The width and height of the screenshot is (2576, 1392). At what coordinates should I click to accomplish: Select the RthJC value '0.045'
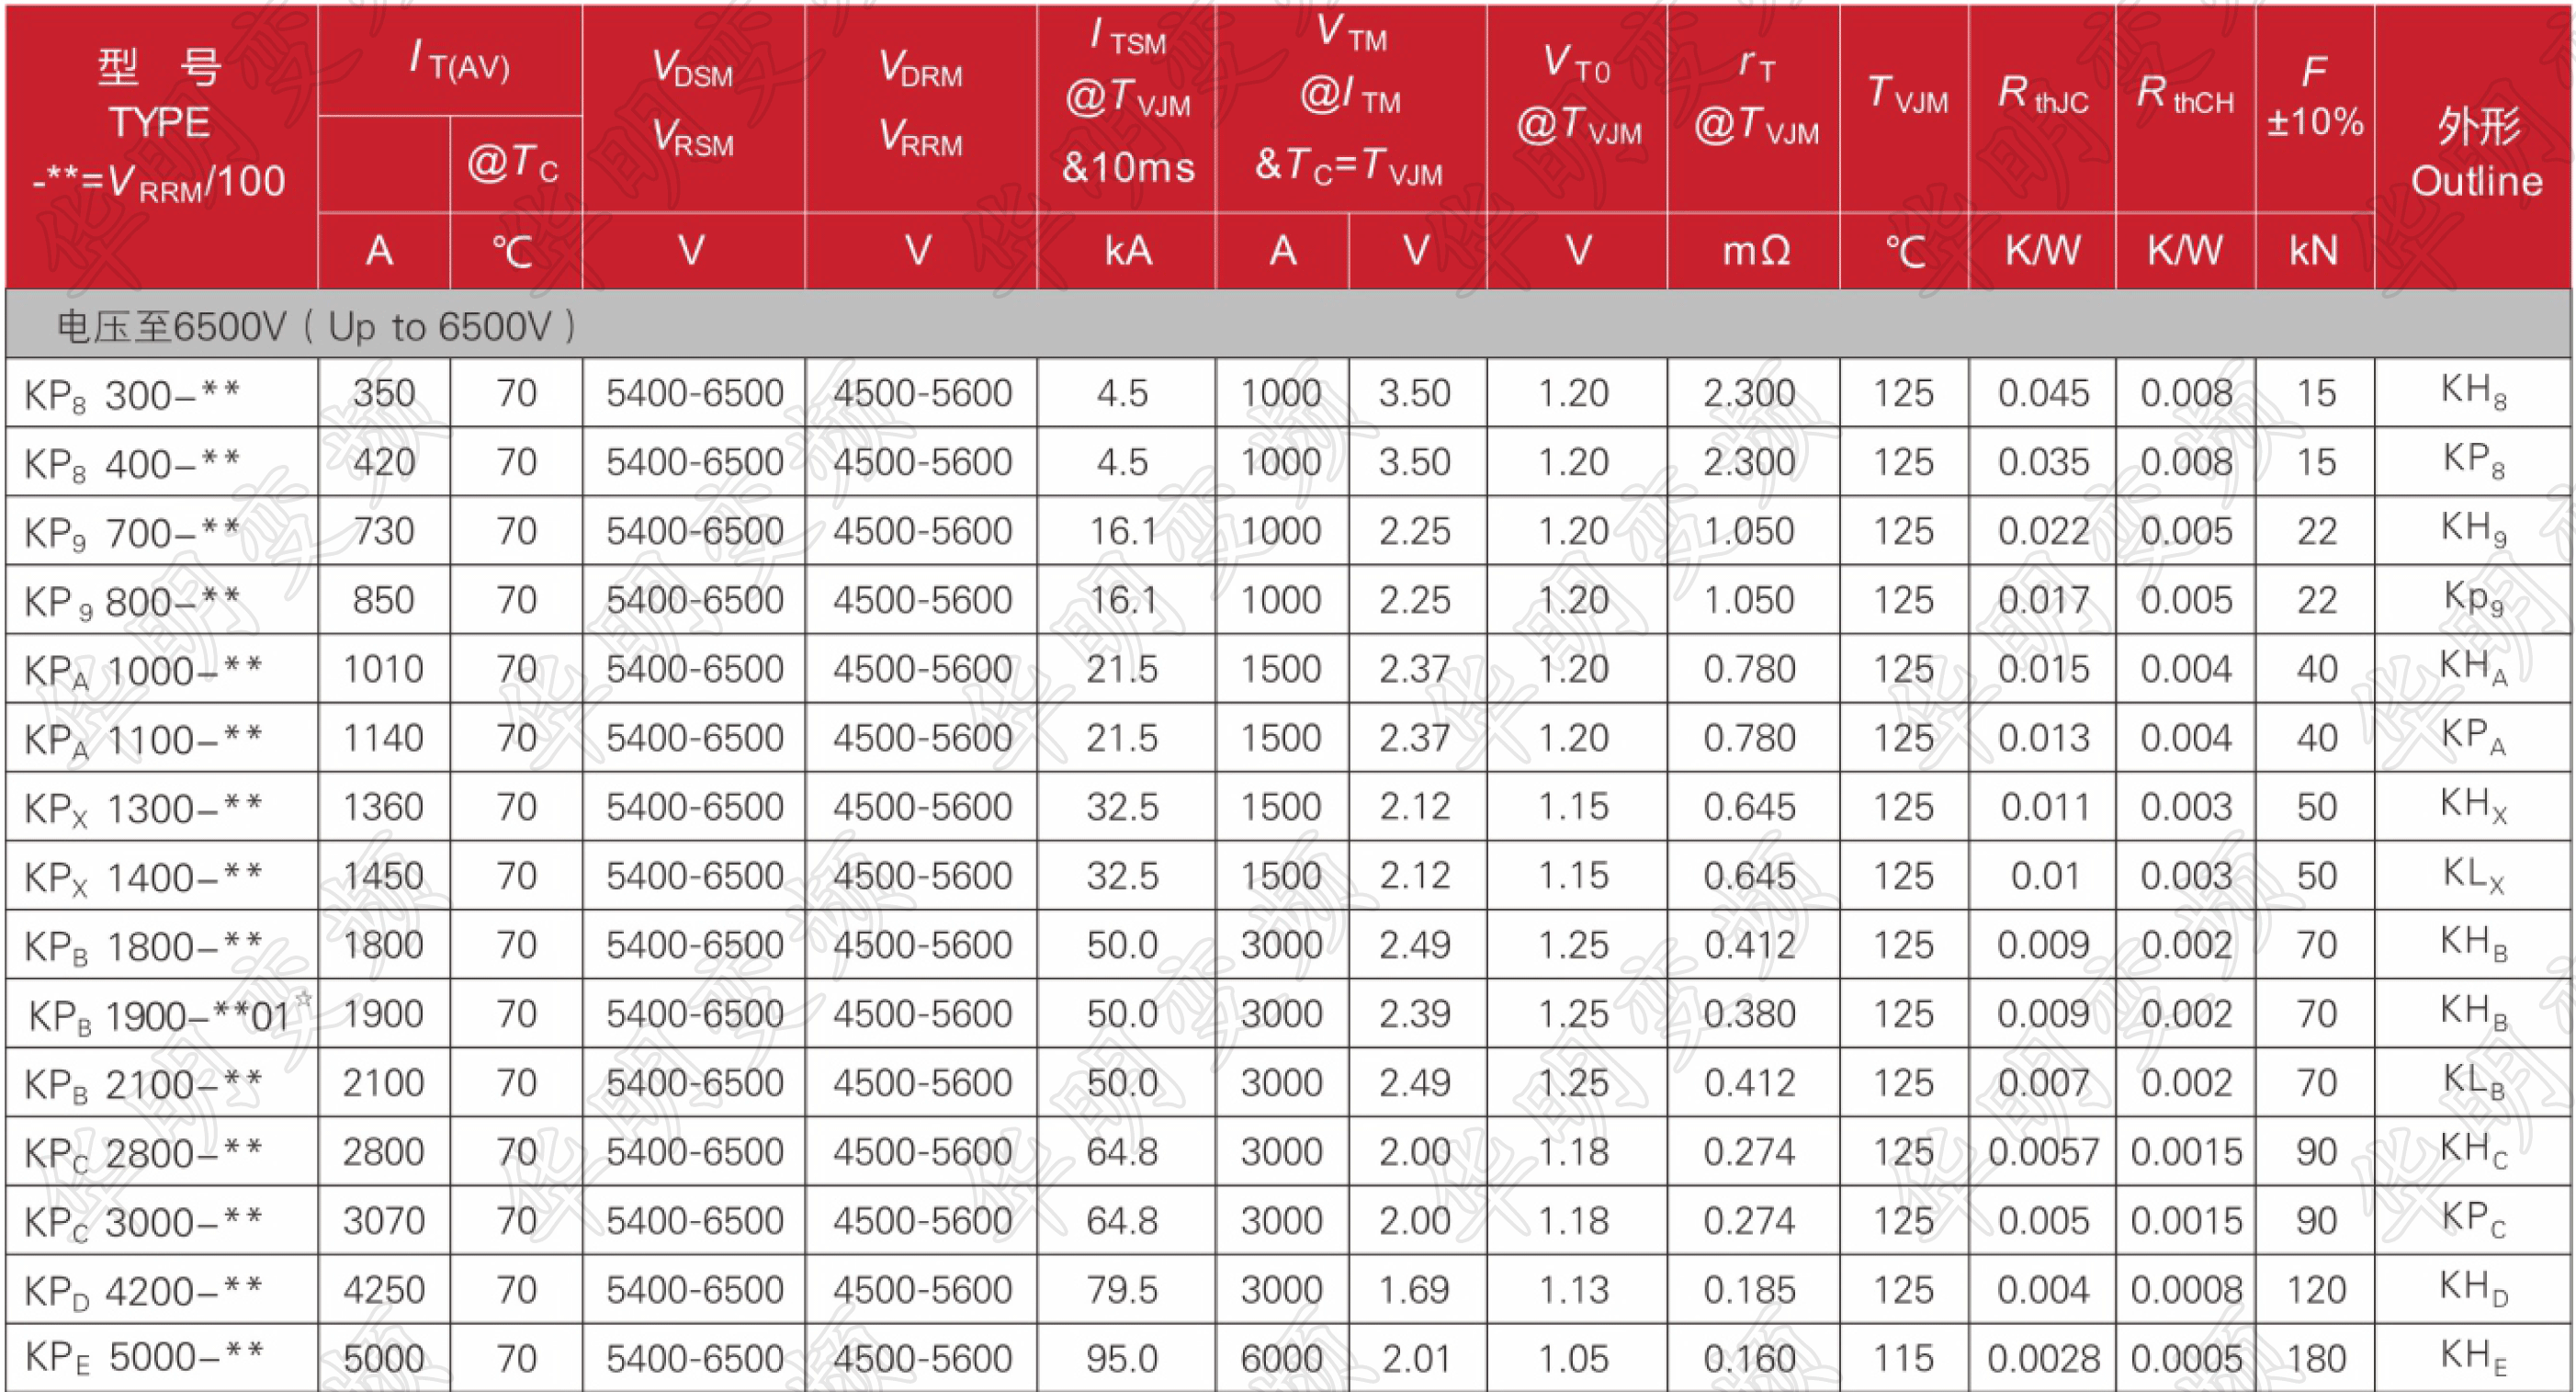coord(2044,393)
